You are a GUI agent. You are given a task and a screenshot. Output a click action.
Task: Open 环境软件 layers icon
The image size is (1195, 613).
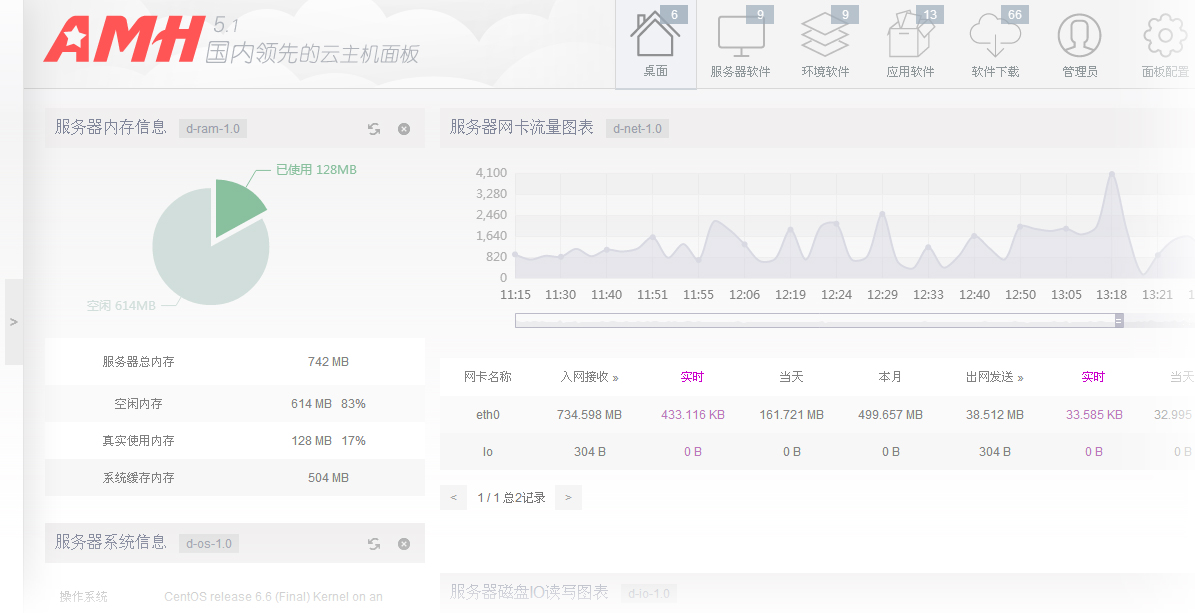coord(825,37)
